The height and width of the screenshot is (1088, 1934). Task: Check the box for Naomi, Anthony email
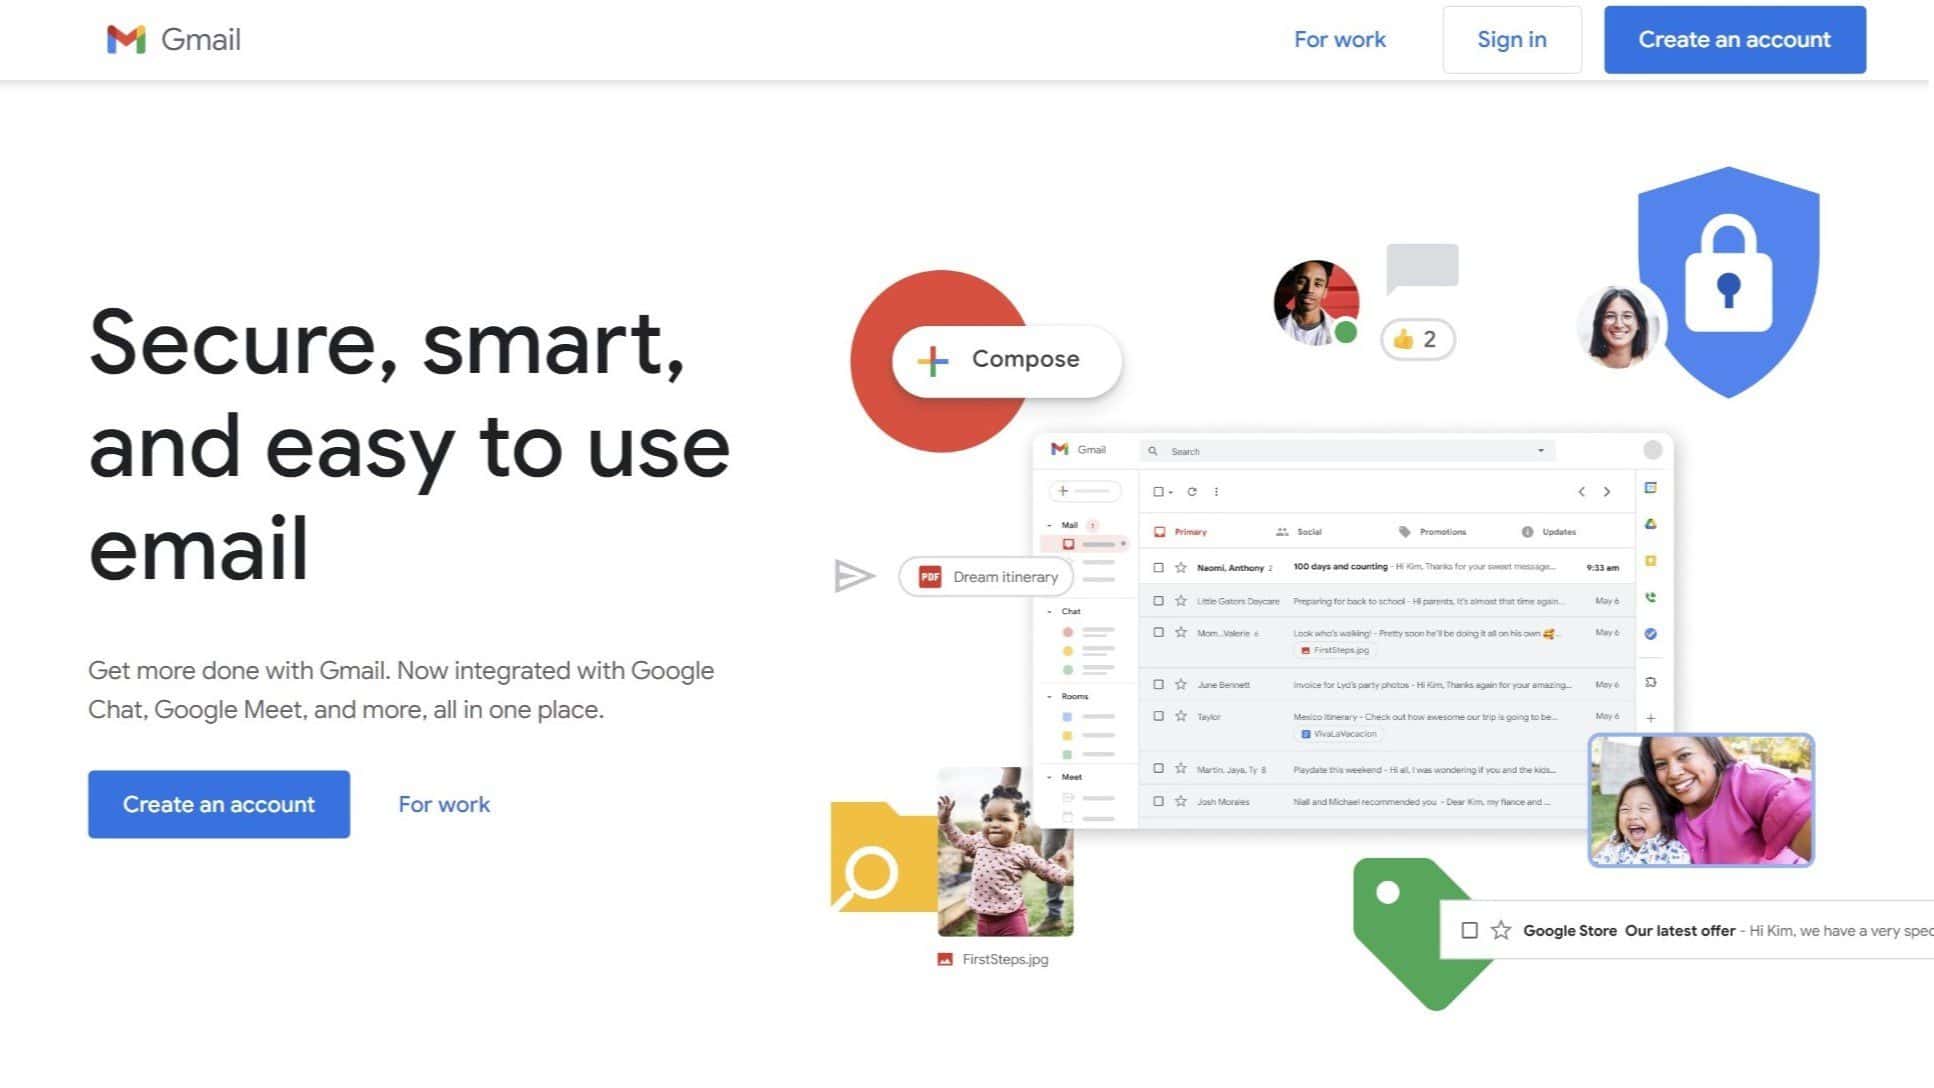click(x=1158, y=567)
